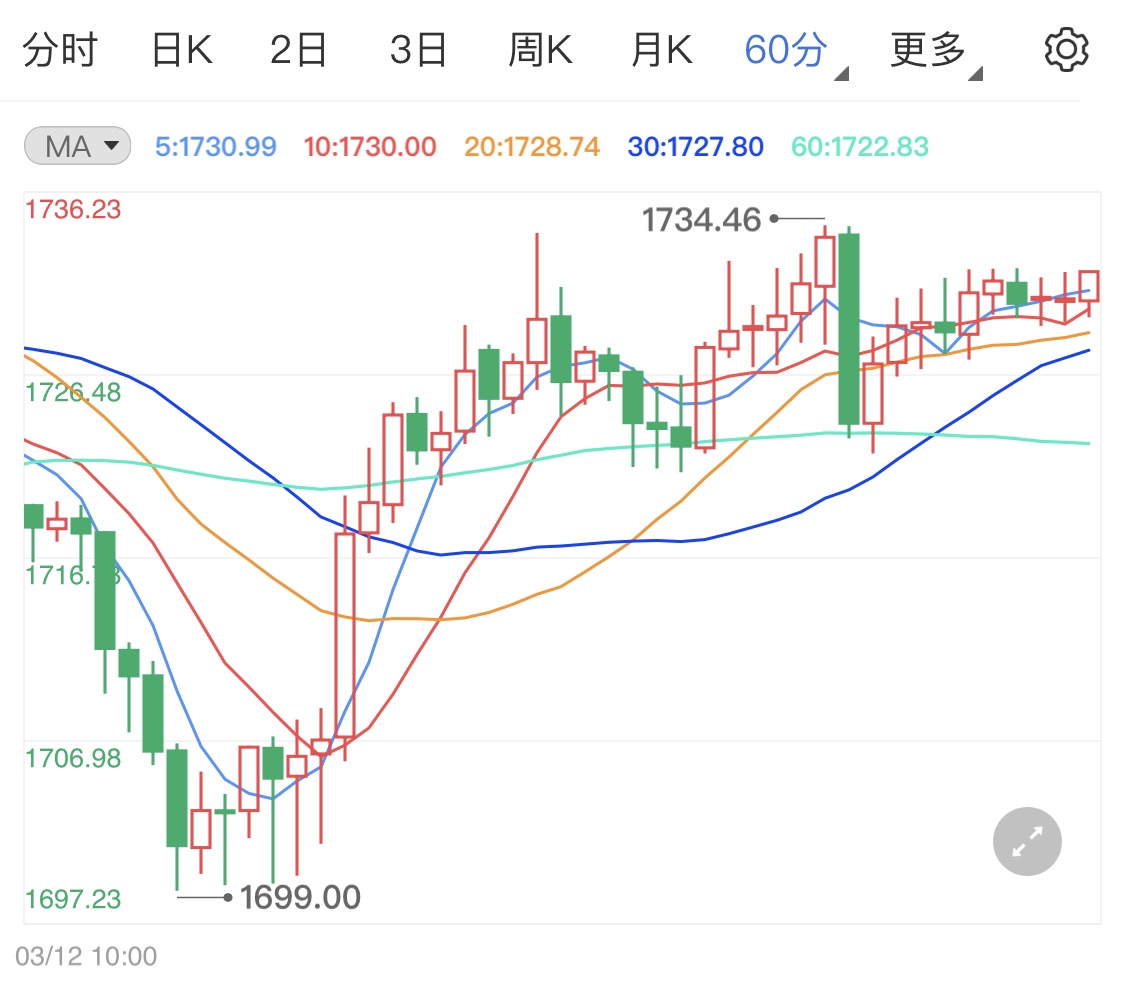Click the MA30 value 30:1727.80
1125x983 pixels.
tap(695, 147)
